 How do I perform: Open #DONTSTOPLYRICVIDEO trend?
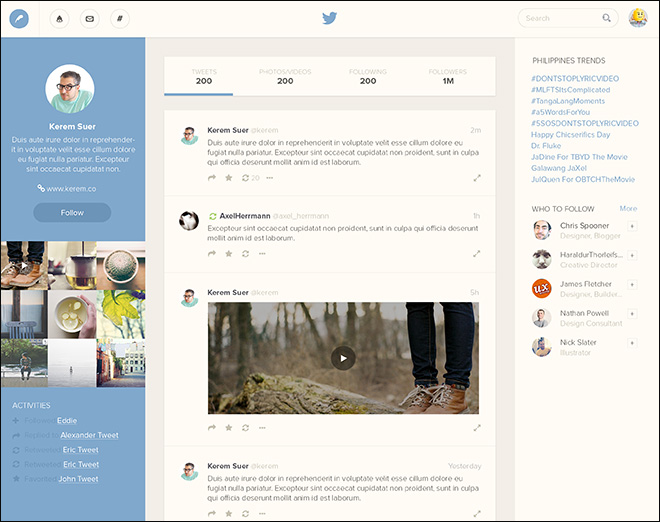pos(575,79)
